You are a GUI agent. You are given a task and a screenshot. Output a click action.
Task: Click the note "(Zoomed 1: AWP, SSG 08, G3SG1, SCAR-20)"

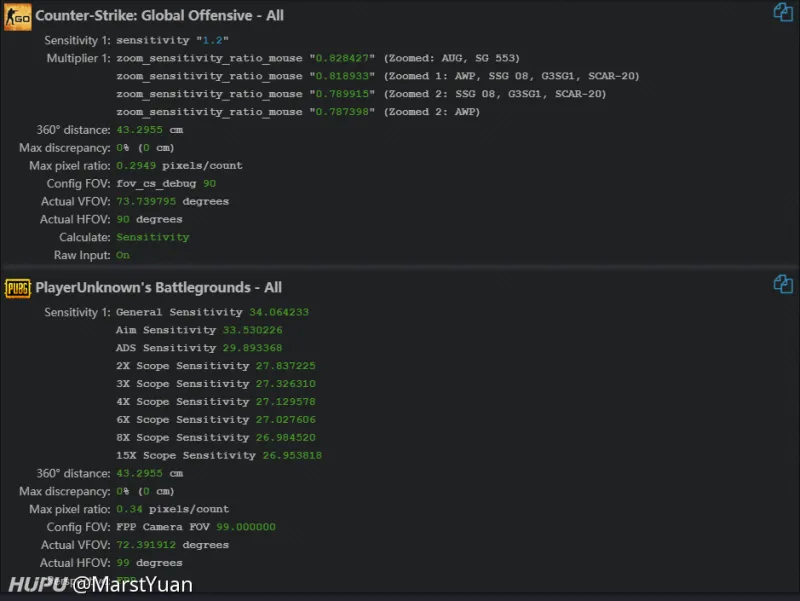click(511, 76)
